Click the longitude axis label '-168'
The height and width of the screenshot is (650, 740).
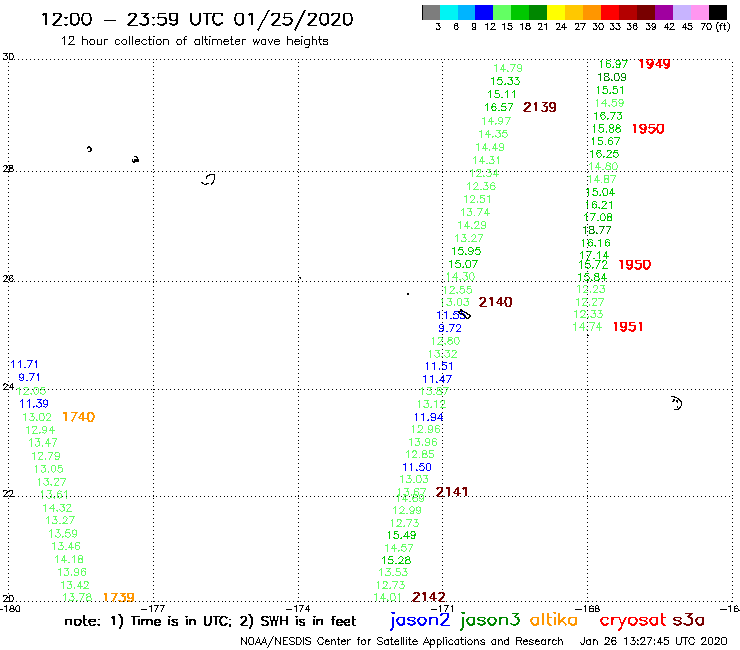[589, 608]
